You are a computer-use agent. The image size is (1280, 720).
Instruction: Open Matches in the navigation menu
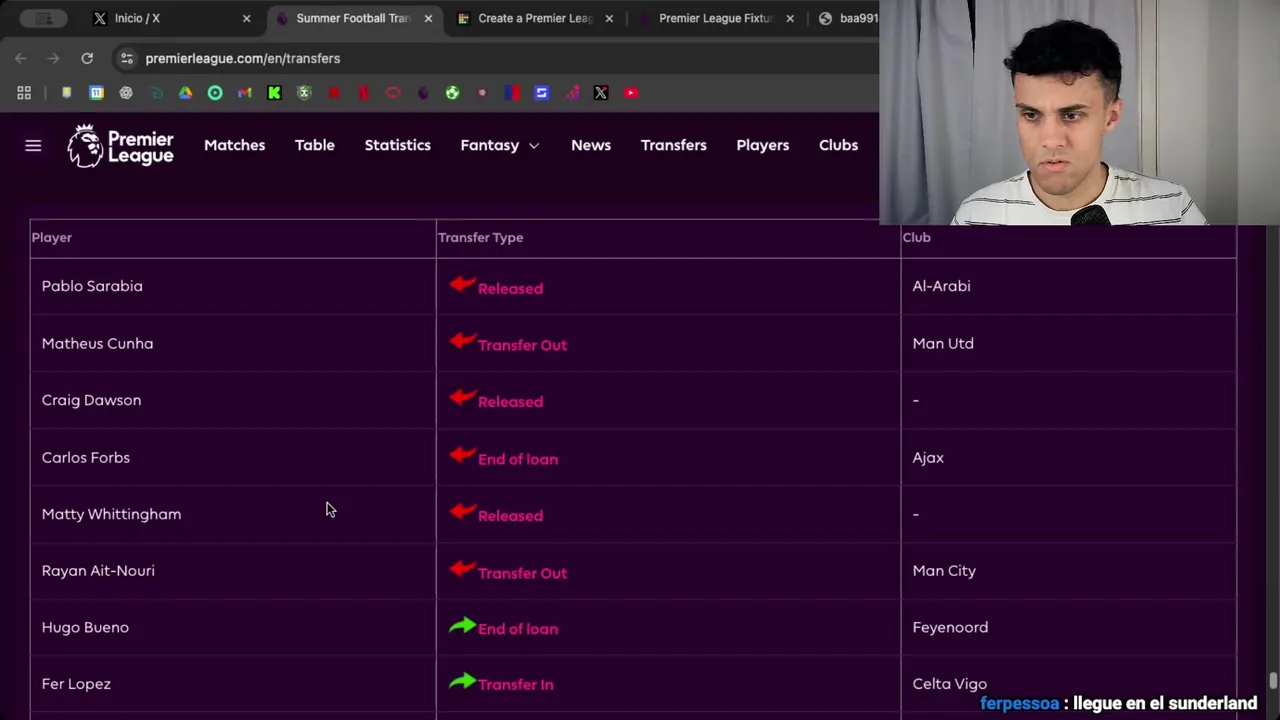point(234,145)
